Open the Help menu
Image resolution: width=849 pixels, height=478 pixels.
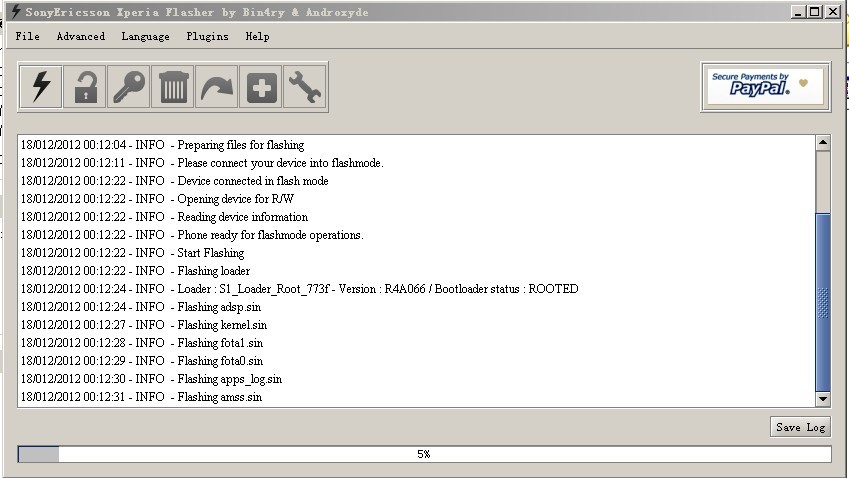tap(257, 36)
